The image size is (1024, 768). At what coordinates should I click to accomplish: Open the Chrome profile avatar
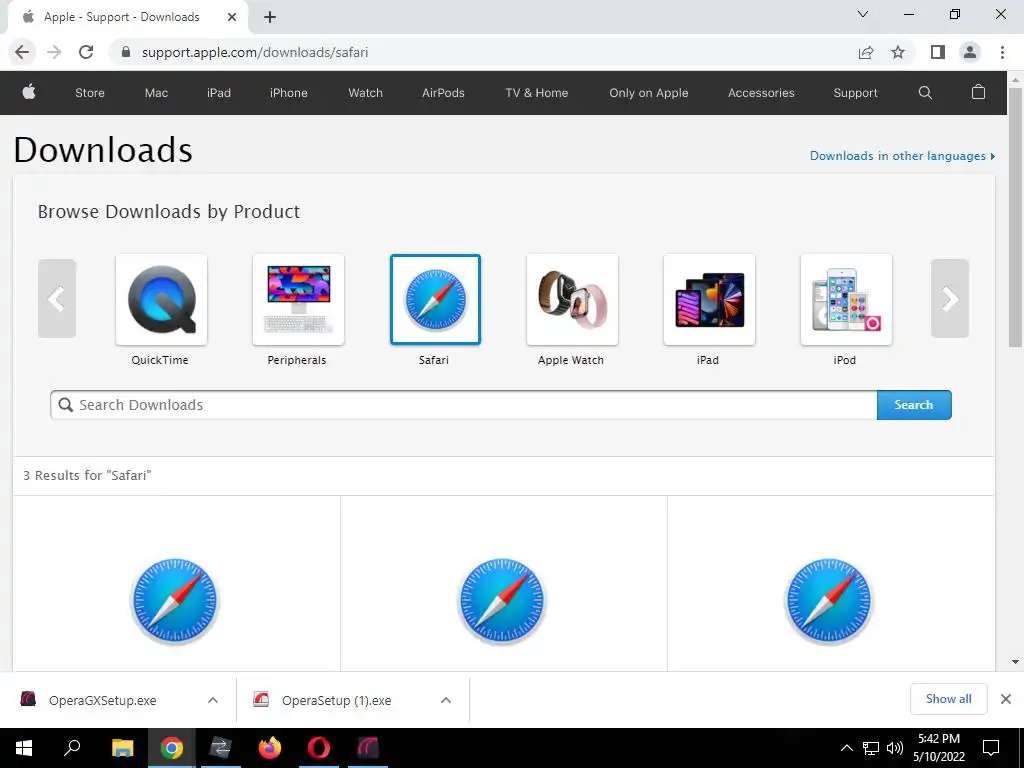(970, 52)
